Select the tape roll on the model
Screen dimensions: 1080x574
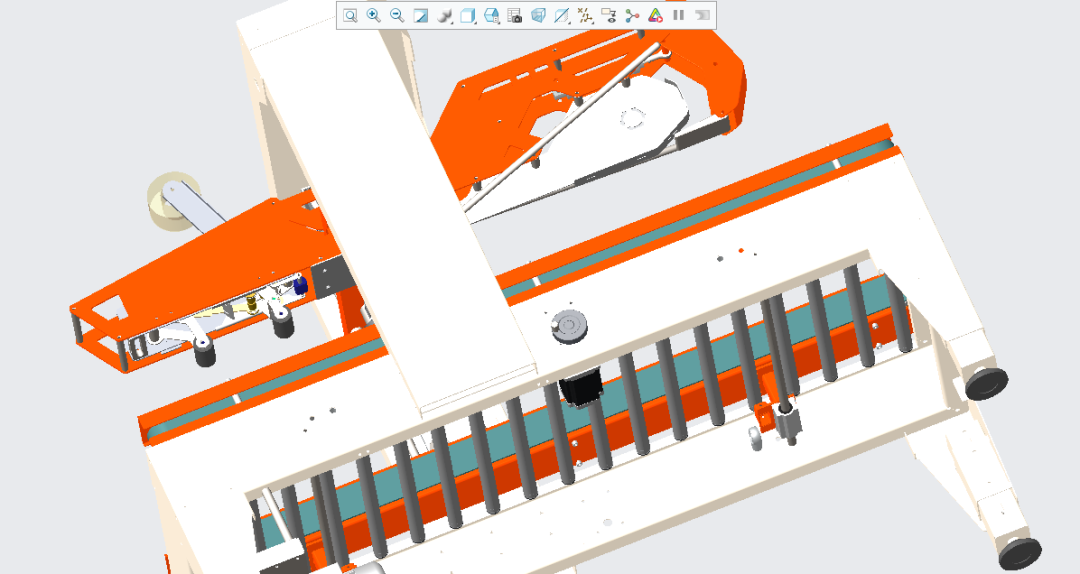pos(174,201)
